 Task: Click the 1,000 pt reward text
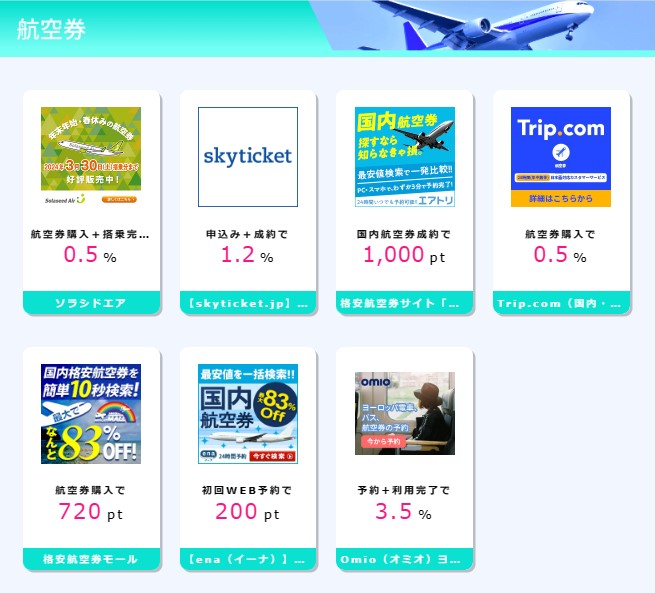coord(404,254)
